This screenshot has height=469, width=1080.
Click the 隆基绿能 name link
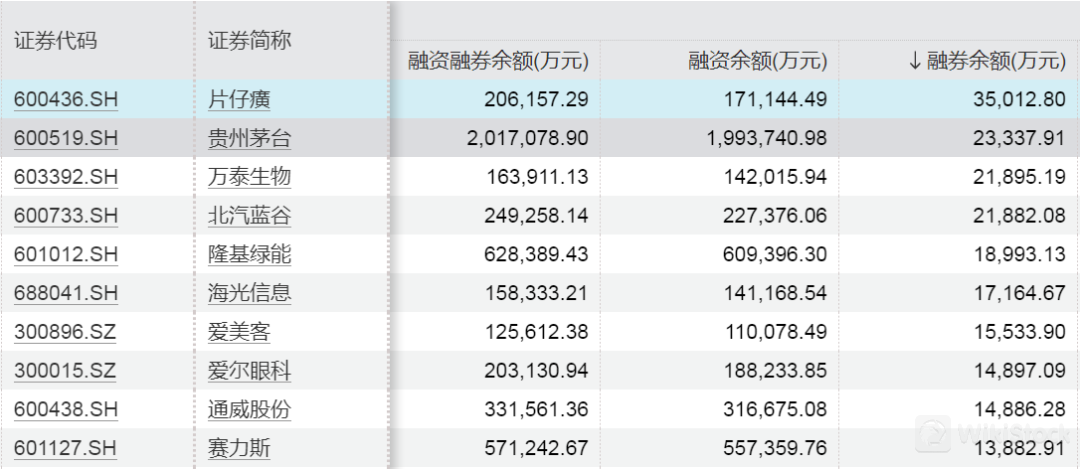[x=249, y=255]
